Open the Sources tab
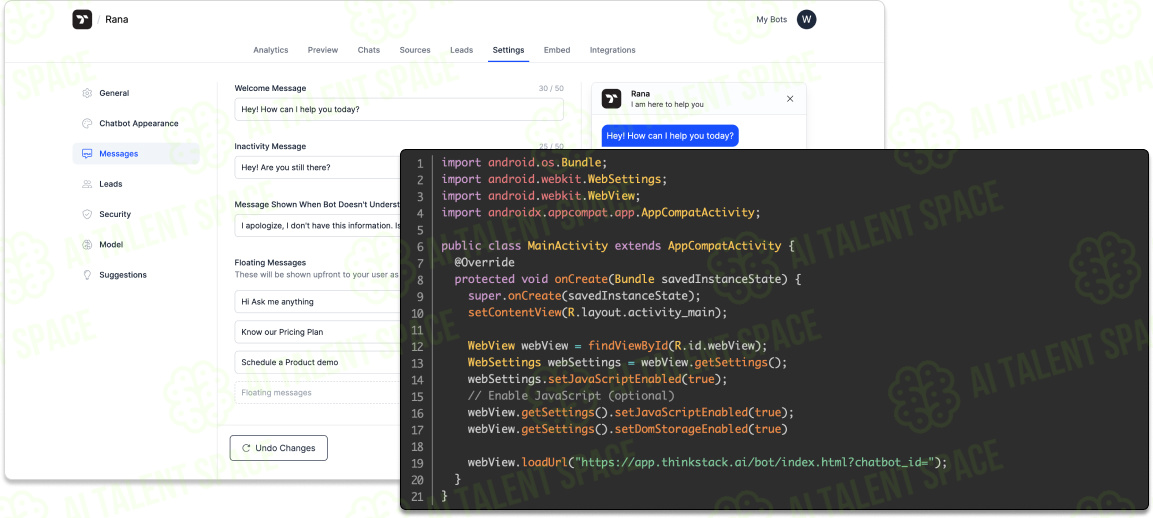The height and width of the screenshot is (518, 1153). tap(415, 50)
